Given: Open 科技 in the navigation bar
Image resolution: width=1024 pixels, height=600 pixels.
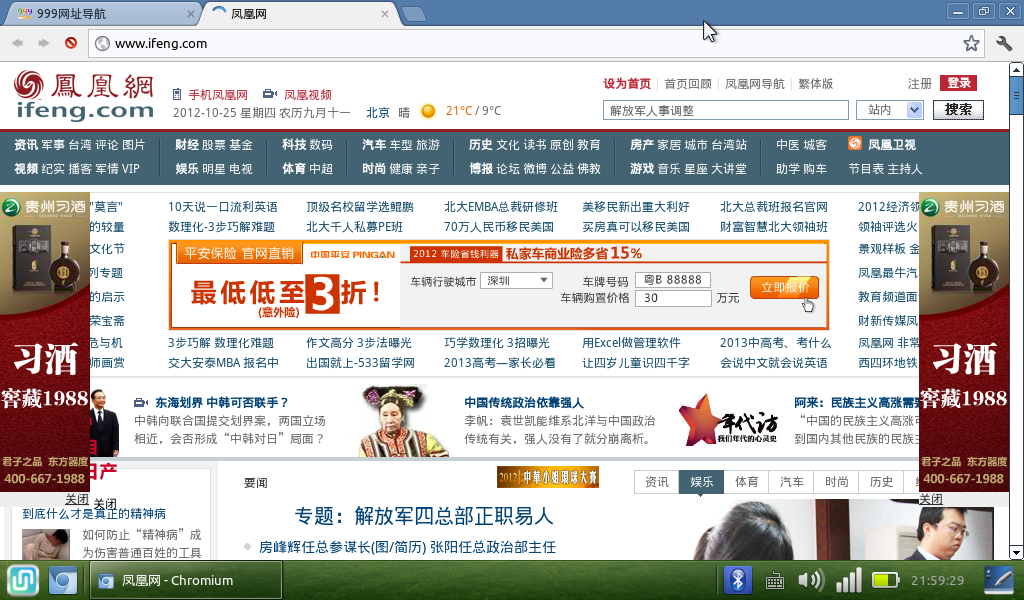Looking at the screenshot, I should 294,144.
